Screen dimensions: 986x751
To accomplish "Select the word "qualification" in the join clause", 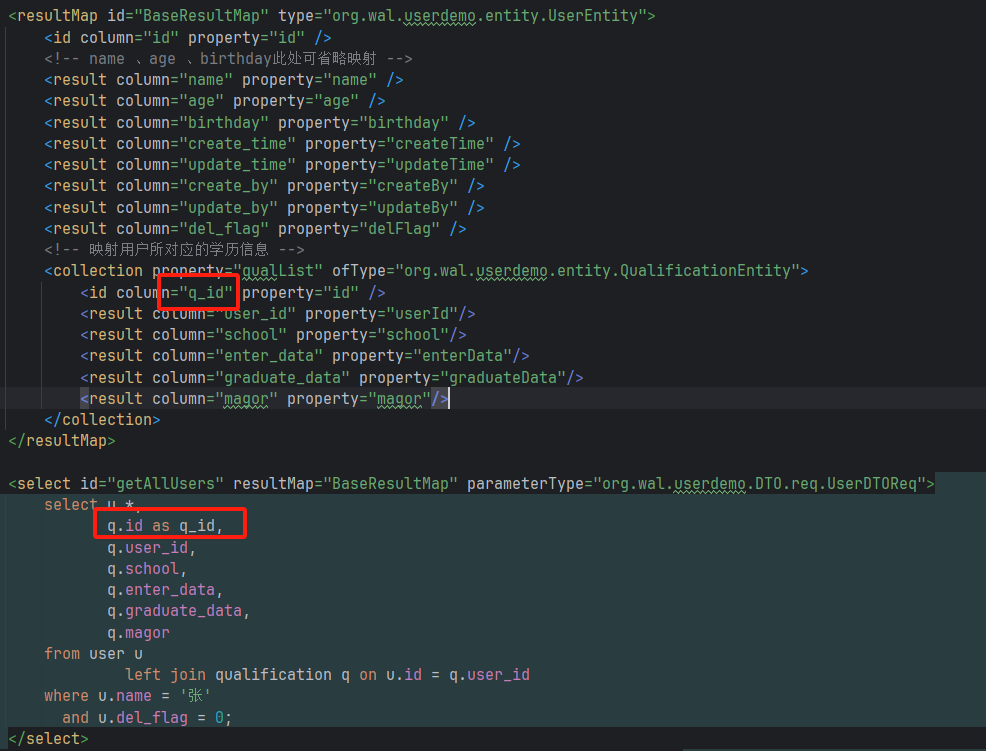I will pos(274,673).
